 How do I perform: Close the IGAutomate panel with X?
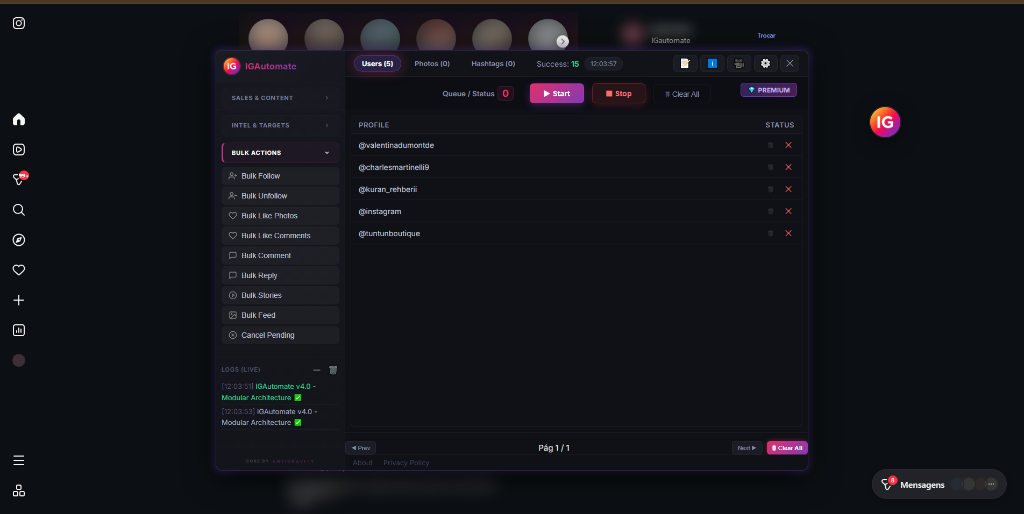click(790, 63)
